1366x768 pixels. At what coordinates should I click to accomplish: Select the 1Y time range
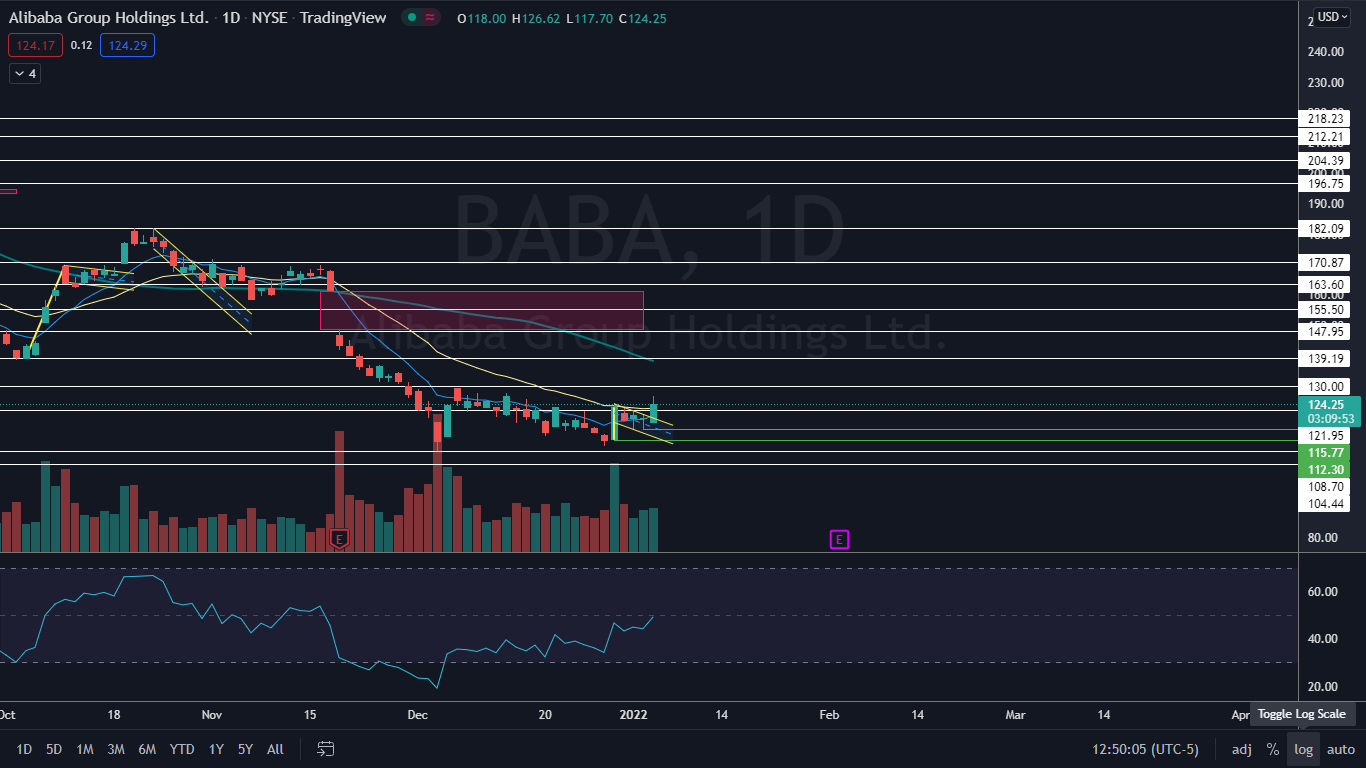(x=216, y=749)
